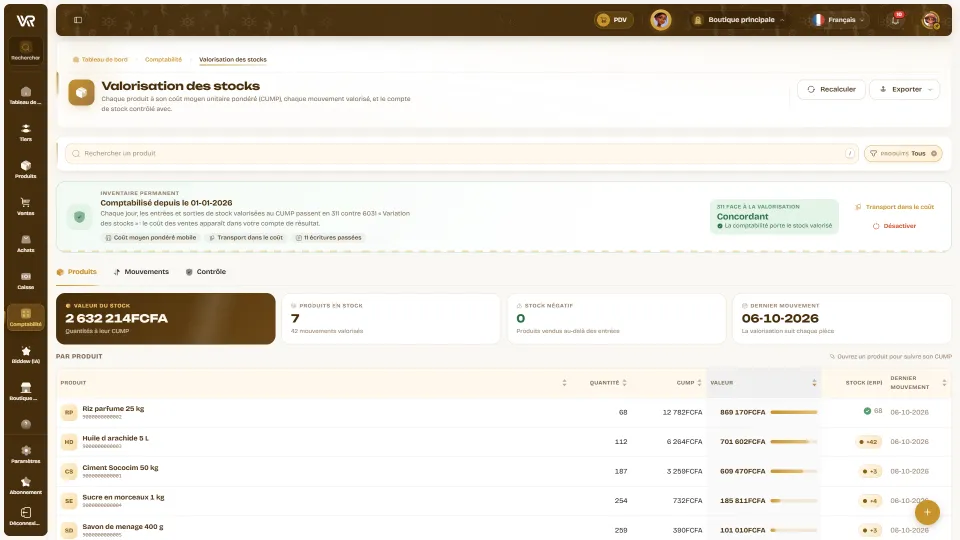Switch to the Contrôle tab
Viewport: 960px width, 540px height.
206,272
